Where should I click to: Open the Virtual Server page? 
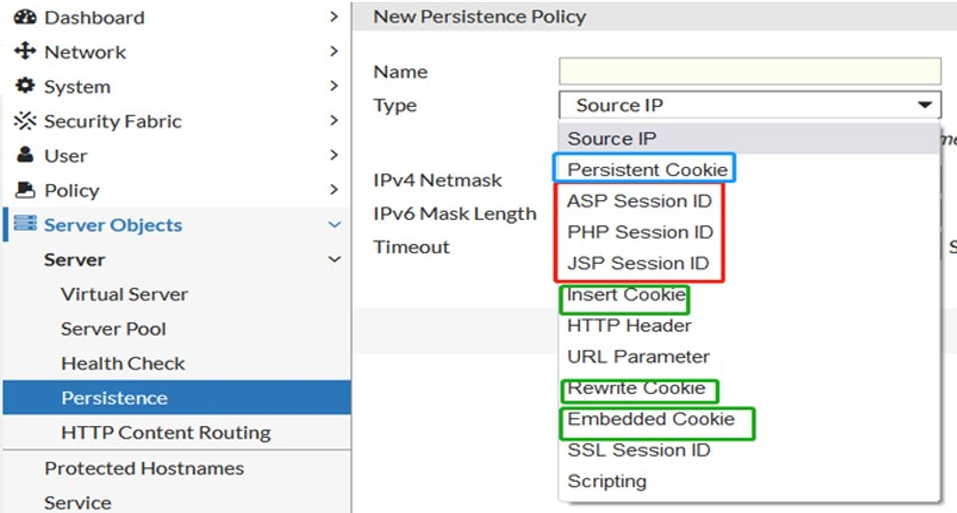click(124, 294)
